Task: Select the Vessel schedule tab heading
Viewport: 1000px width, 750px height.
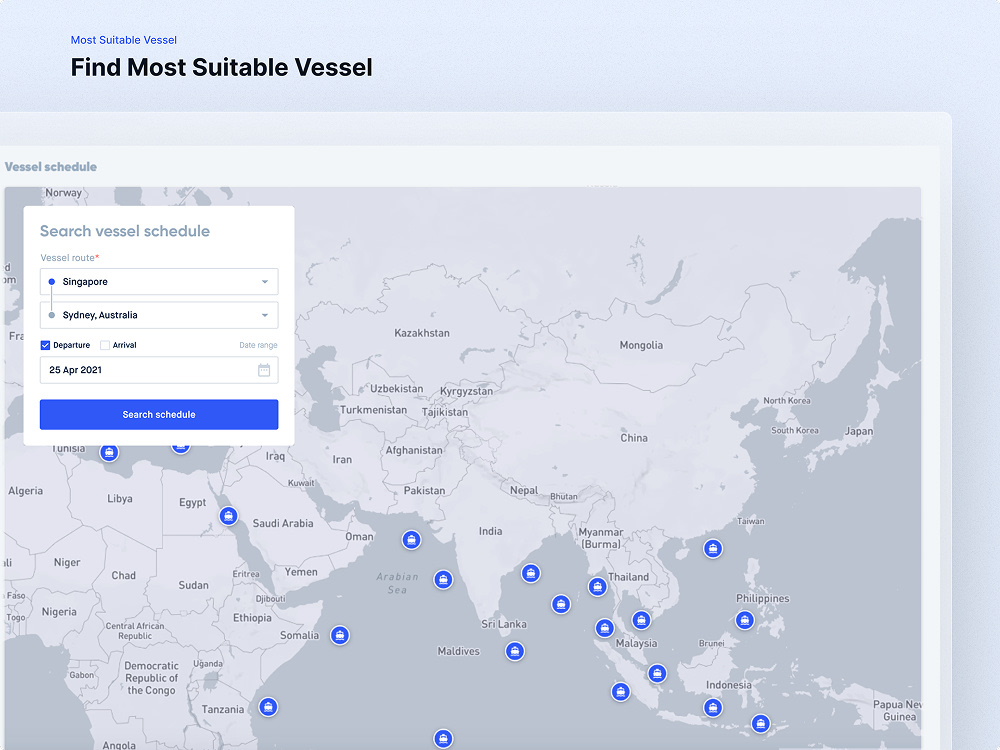Action: click(51, 167)
